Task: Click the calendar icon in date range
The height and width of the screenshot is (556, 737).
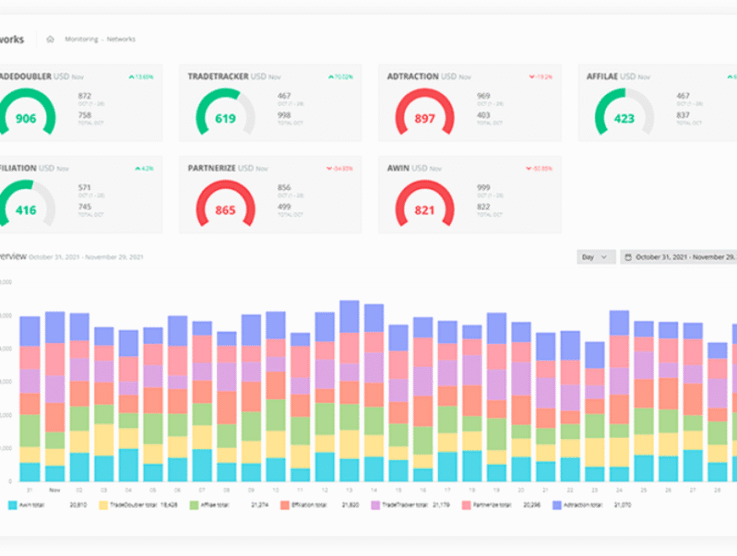Action: [x=628, y=257]
